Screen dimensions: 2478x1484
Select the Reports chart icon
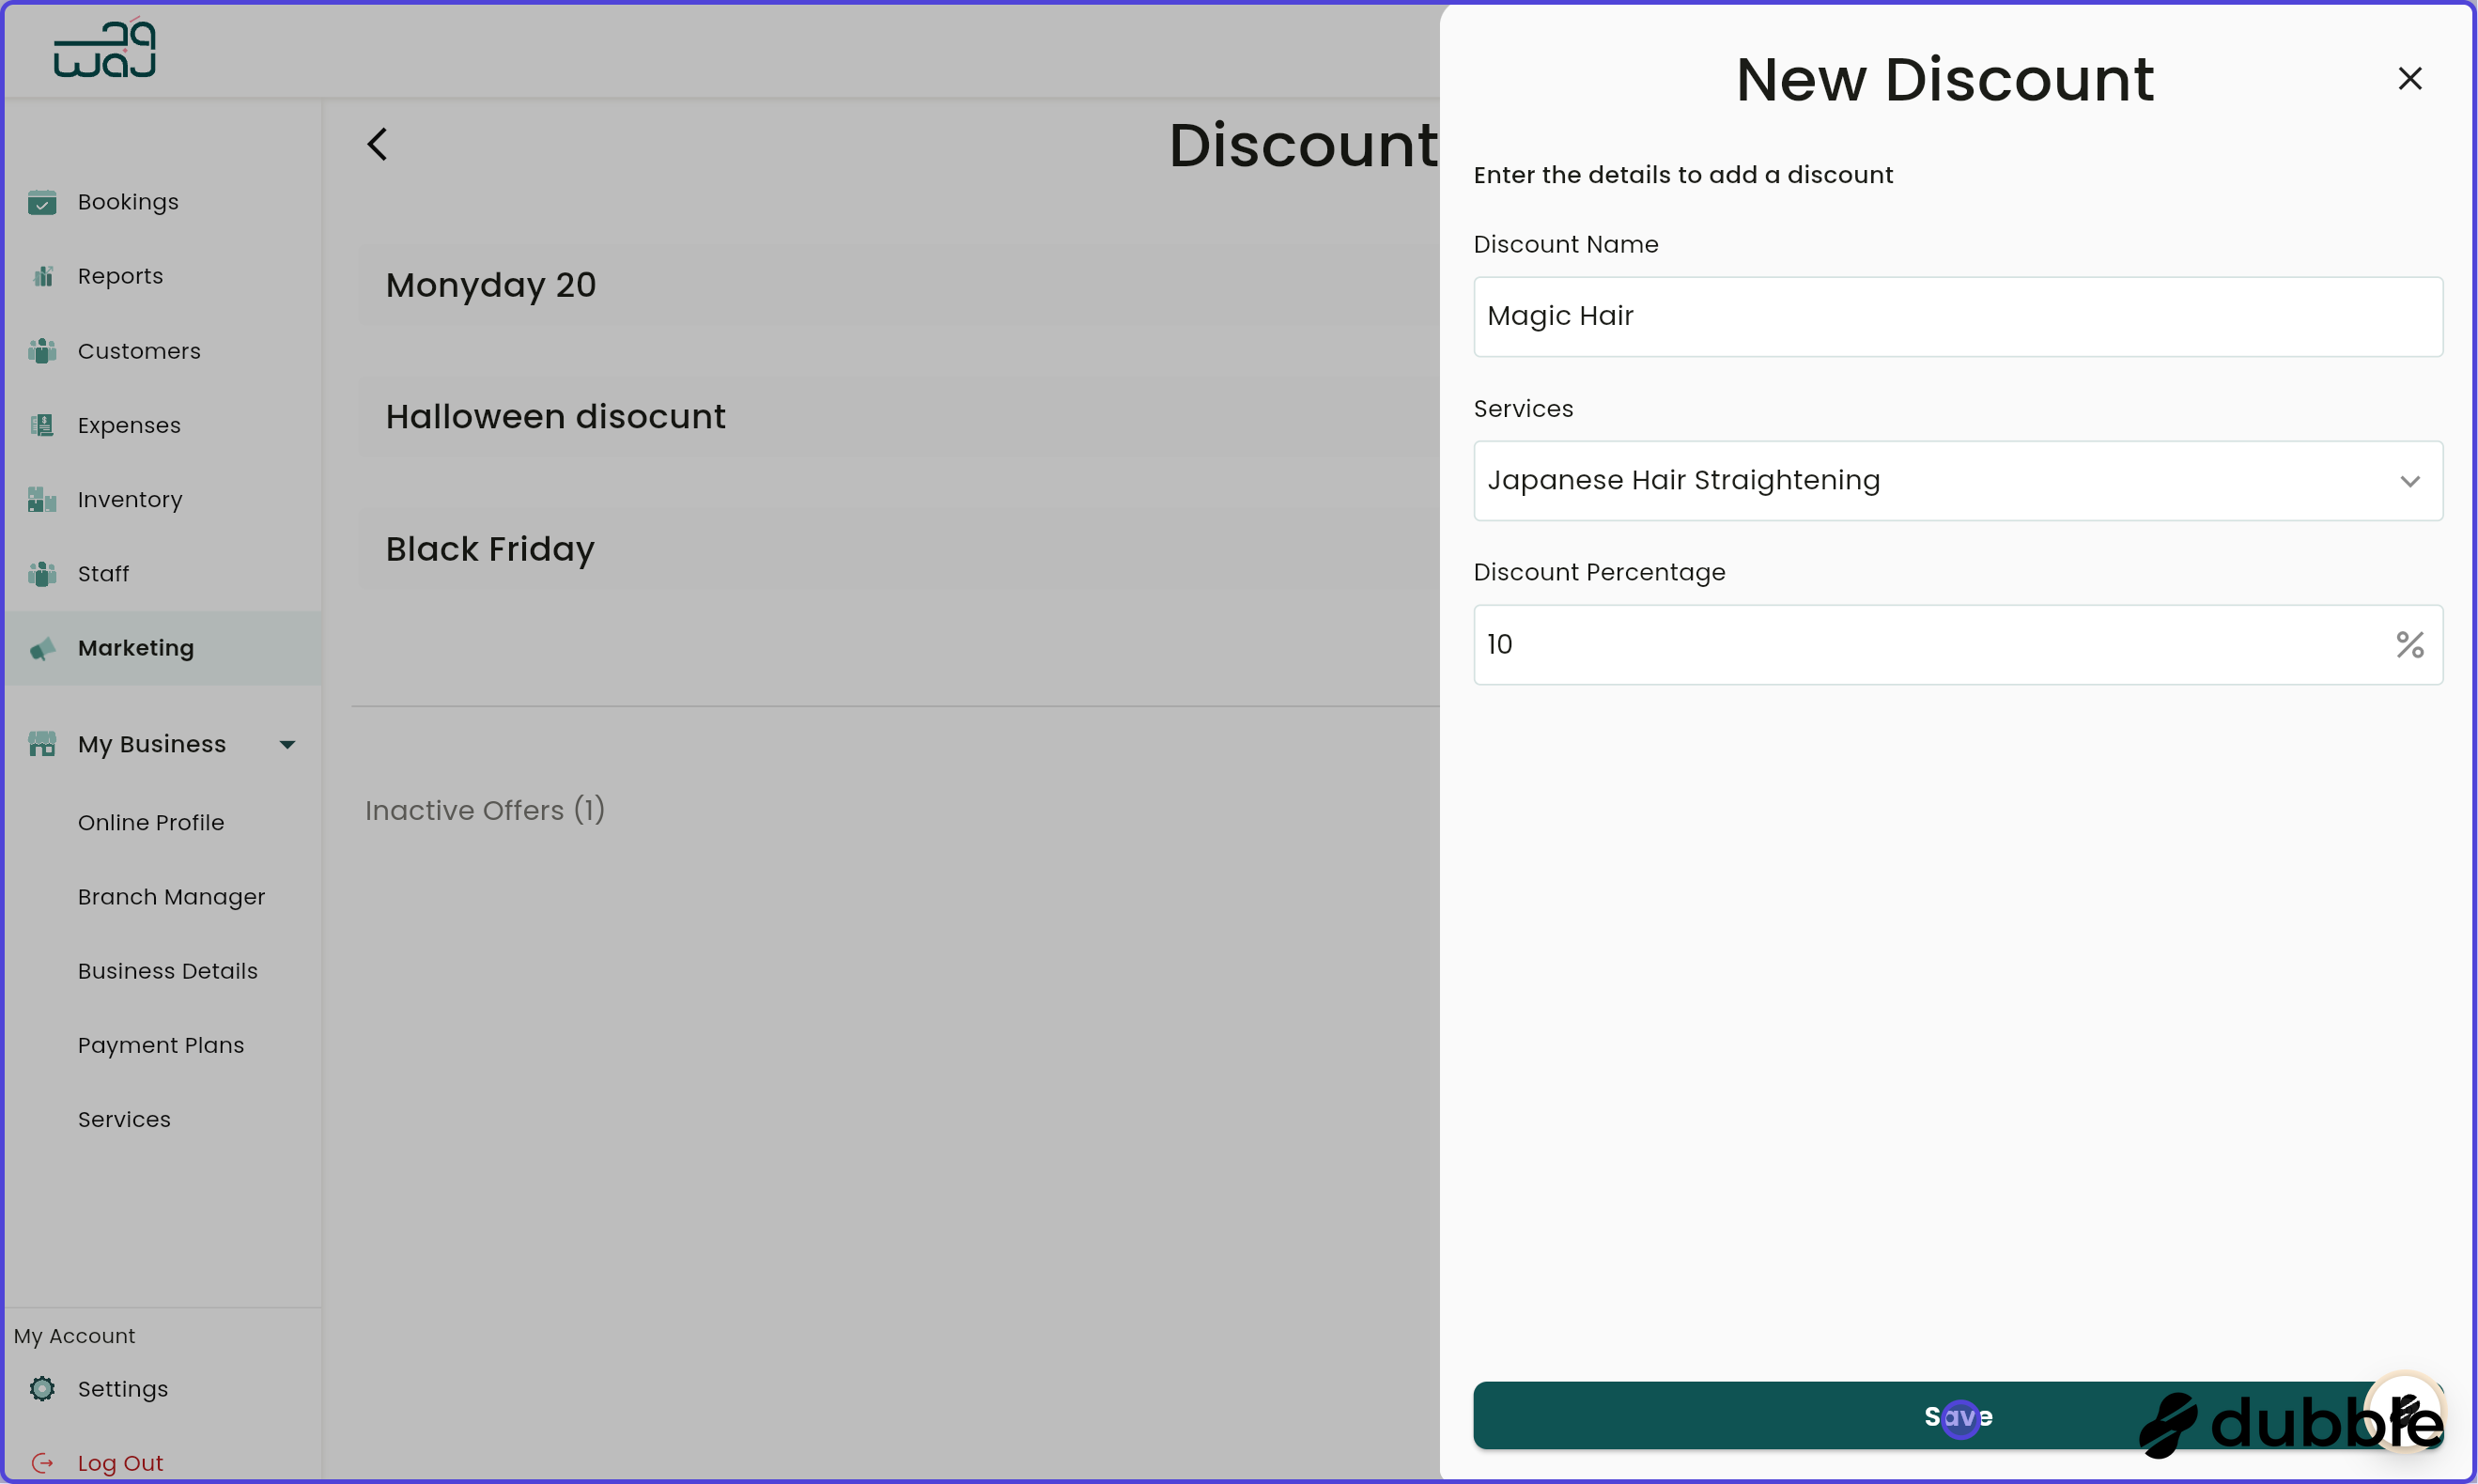coord(43,276)
